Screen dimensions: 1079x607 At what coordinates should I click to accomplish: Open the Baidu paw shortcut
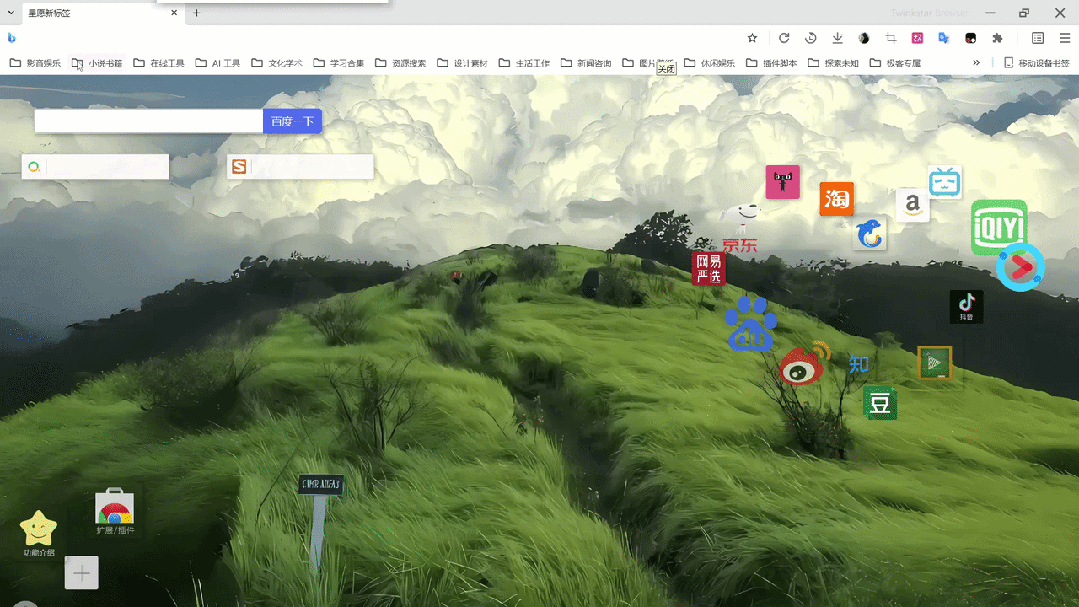pos(750,324)
